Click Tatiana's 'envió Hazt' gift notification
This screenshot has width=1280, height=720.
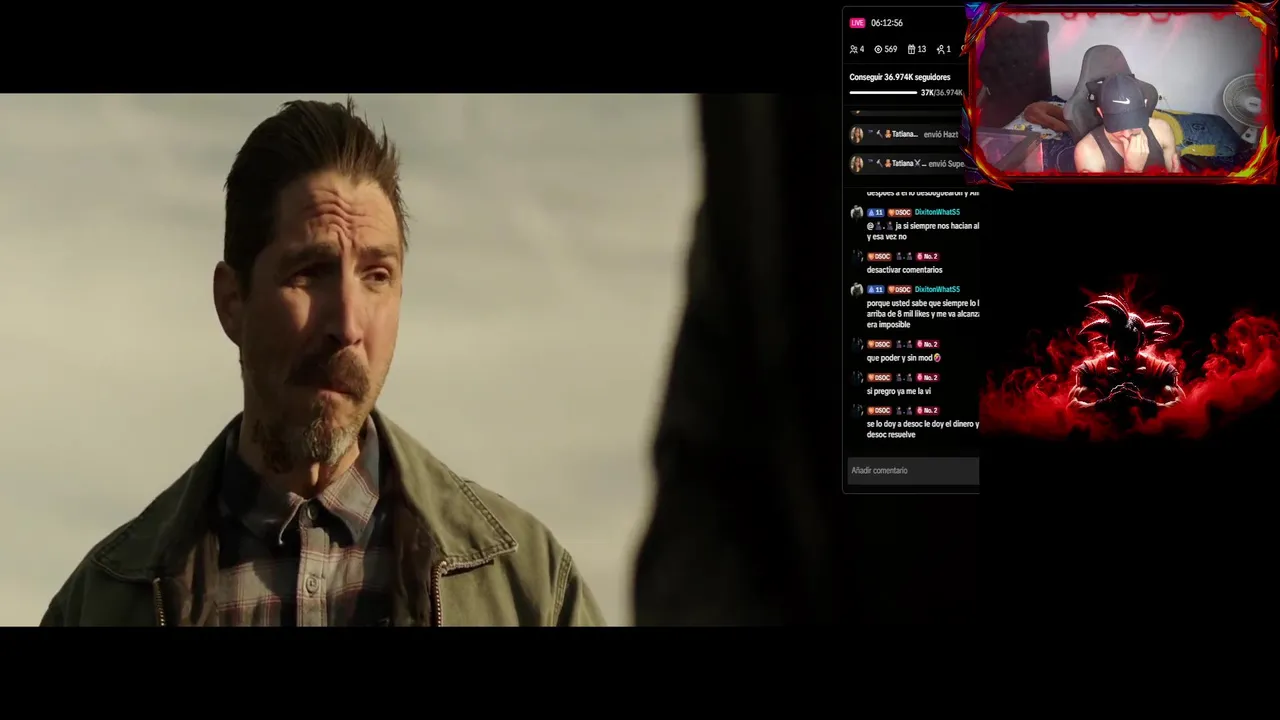click(x=905, y=134)
